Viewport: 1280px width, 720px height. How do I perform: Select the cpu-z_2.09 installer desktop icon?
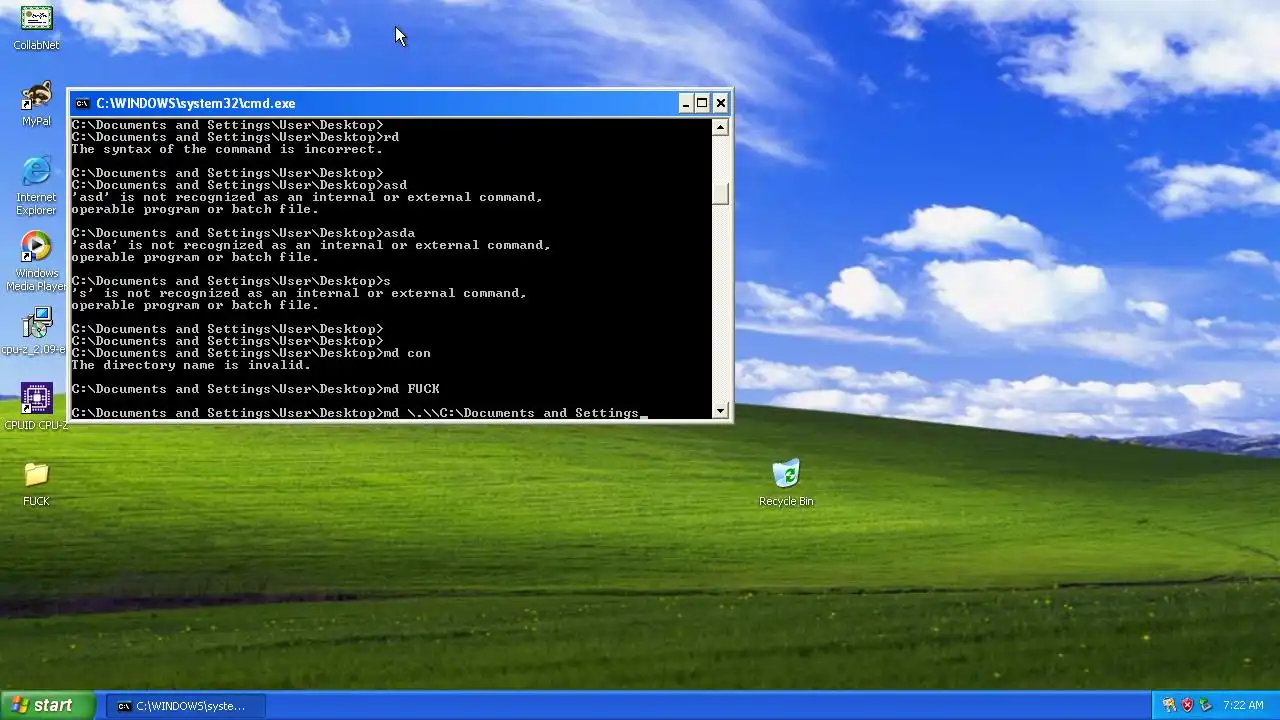tap(36, 331)
